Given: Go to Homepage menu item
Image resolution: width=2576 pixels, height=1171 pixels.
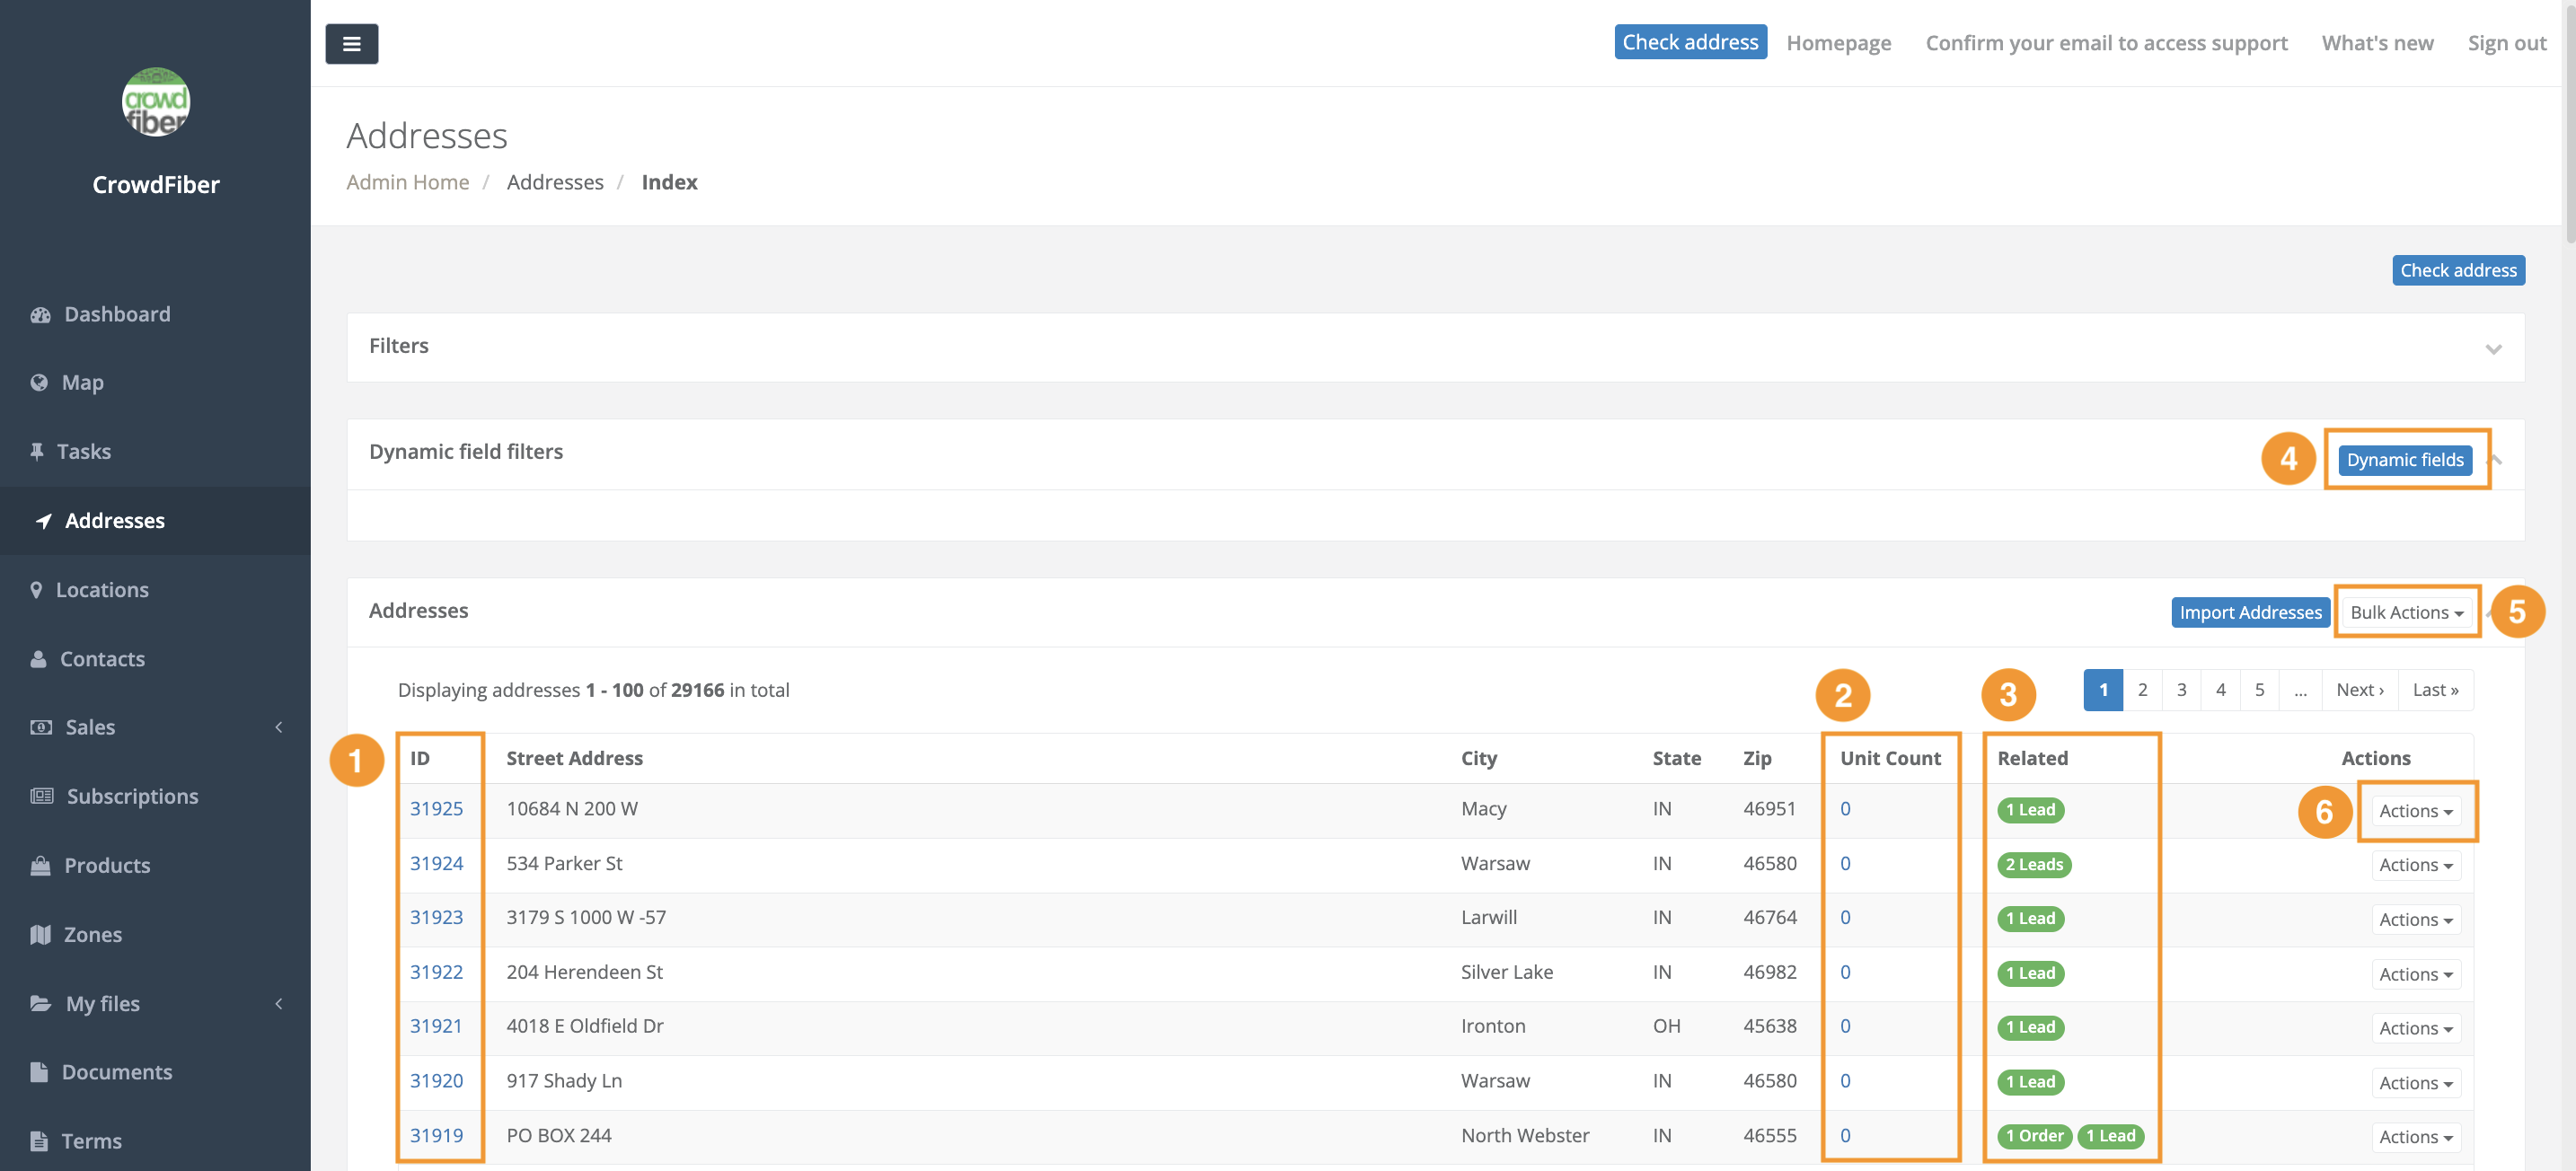Looking at the screenshot, I should [1839, 42].
